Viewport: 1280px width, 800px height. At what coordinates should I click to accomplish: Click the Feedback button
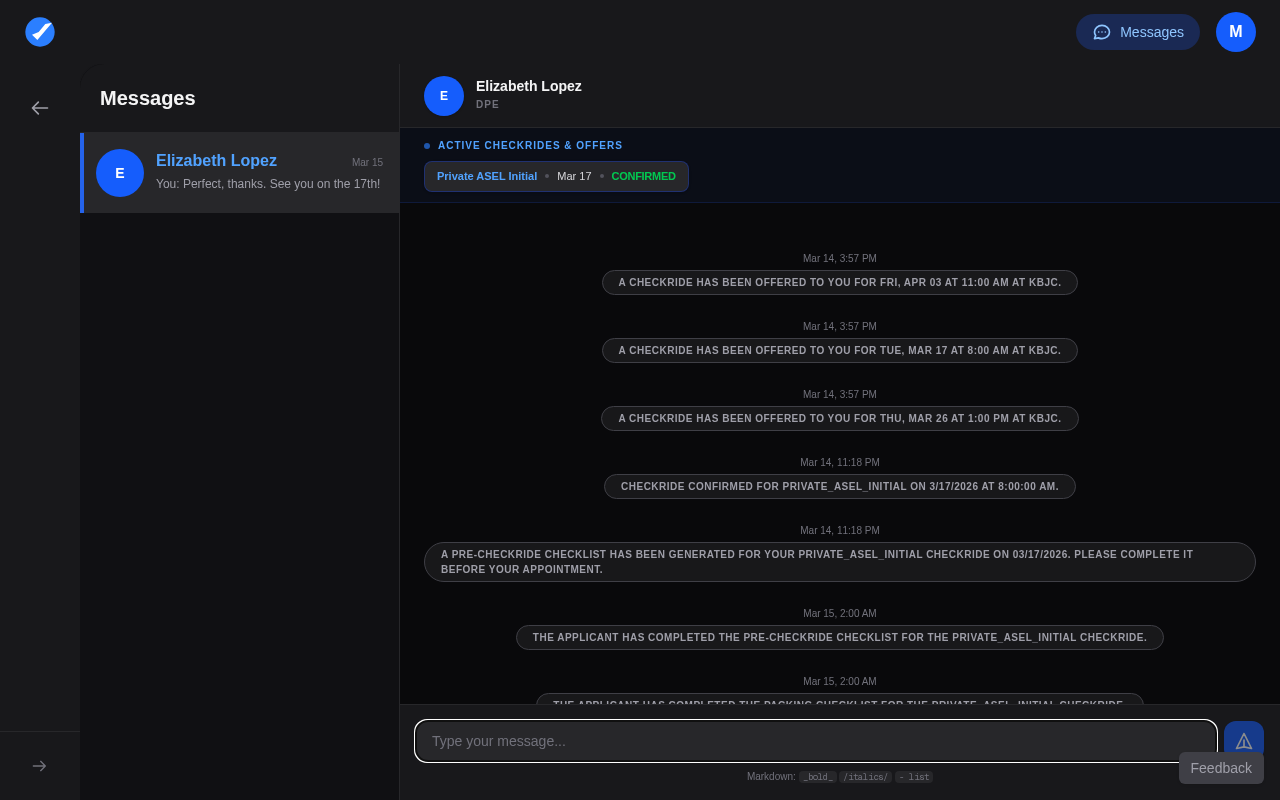coord(1220,768)
